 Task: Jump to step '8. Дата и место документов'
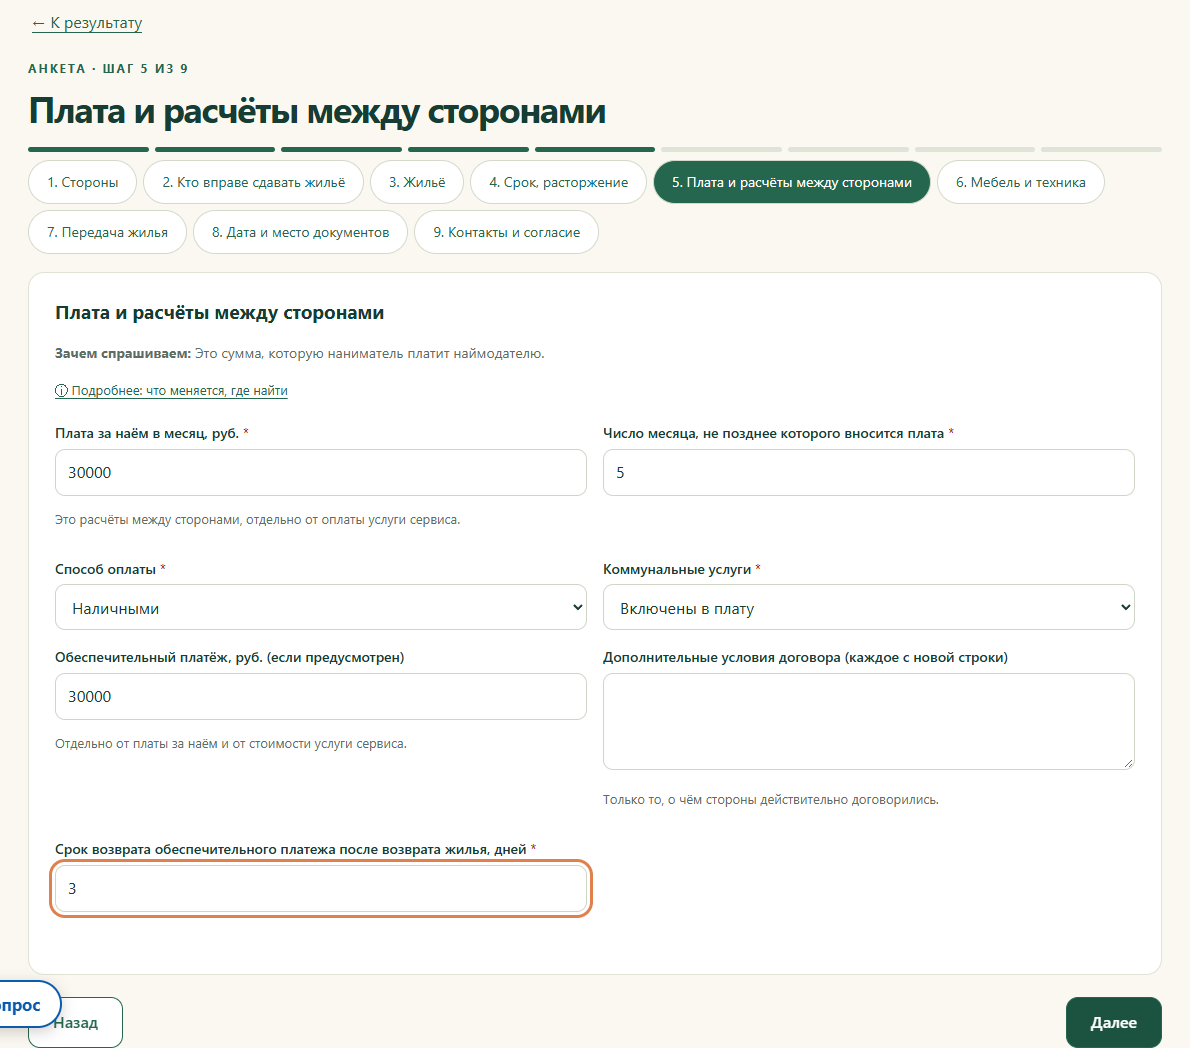click(x=301, y=232)
